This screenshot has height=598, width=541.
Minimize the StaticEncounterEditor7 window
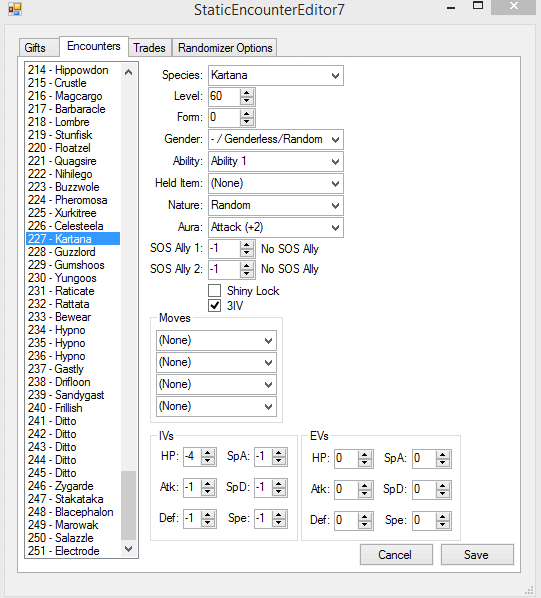click(451, 7)
